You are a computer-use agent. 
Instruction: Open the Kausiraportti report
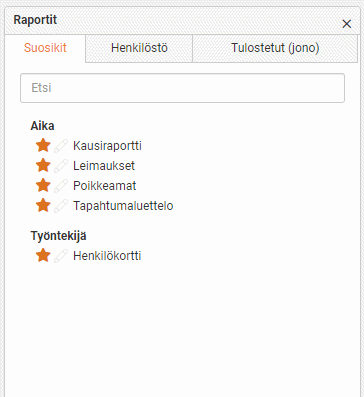[x=107, y=146]
